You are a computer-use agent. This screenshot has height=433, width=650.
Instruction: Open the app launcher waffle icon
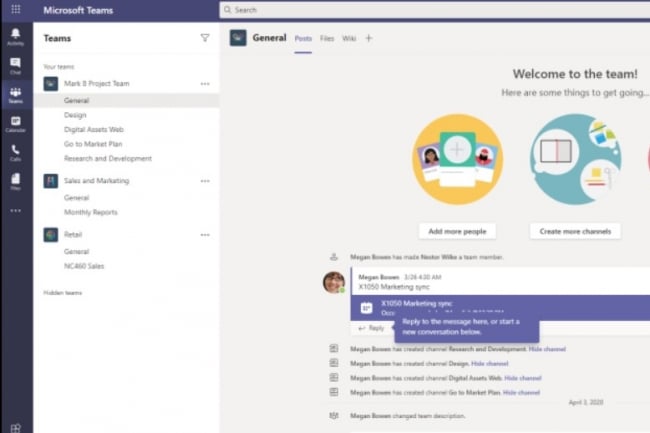coord(16,9)
